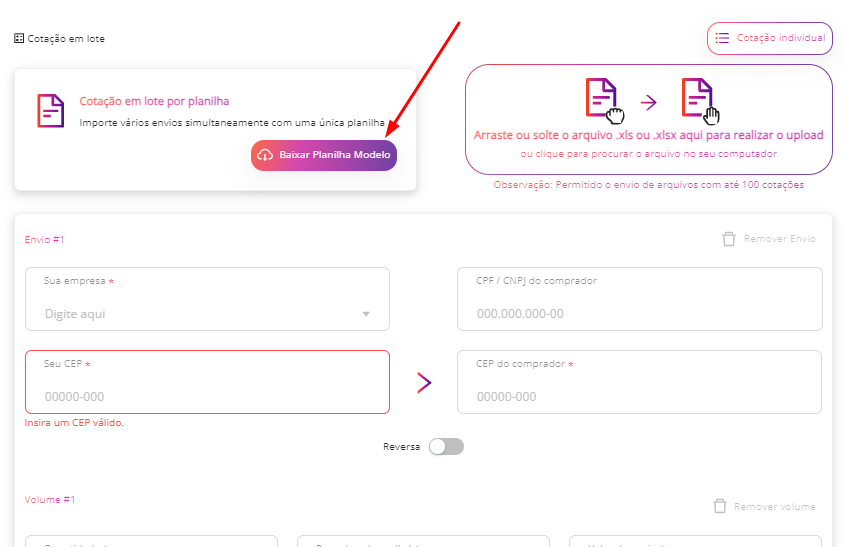The width and height of the screenshot is (843, 547).
Task: Download template via Baixar Planilha Modelo
Action: click(324, 155)
